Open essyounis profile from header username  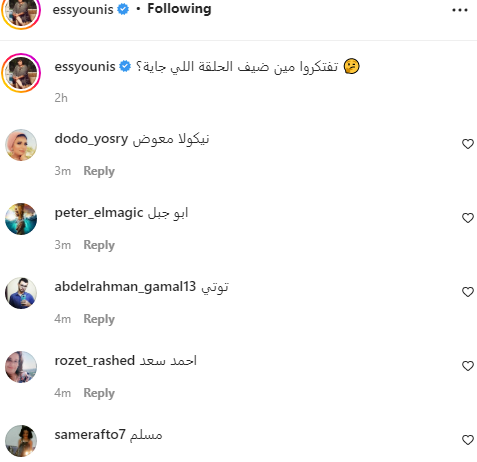pyautogui.click(x=83, y=9)
